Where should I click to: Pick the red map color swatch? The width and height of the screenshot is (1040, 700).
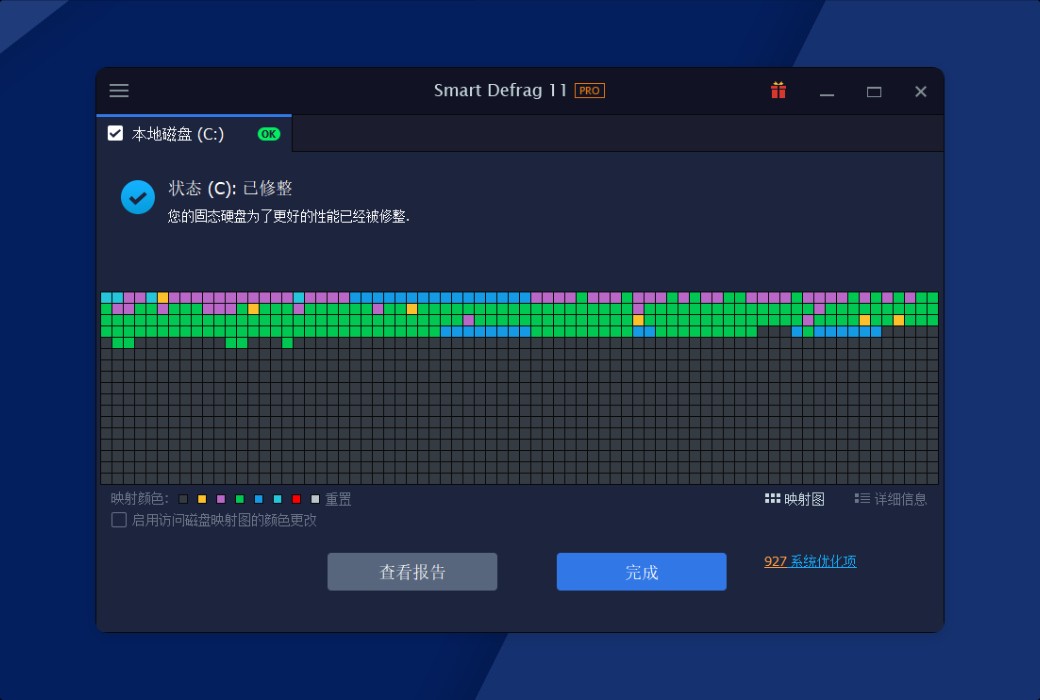point(296,499)
